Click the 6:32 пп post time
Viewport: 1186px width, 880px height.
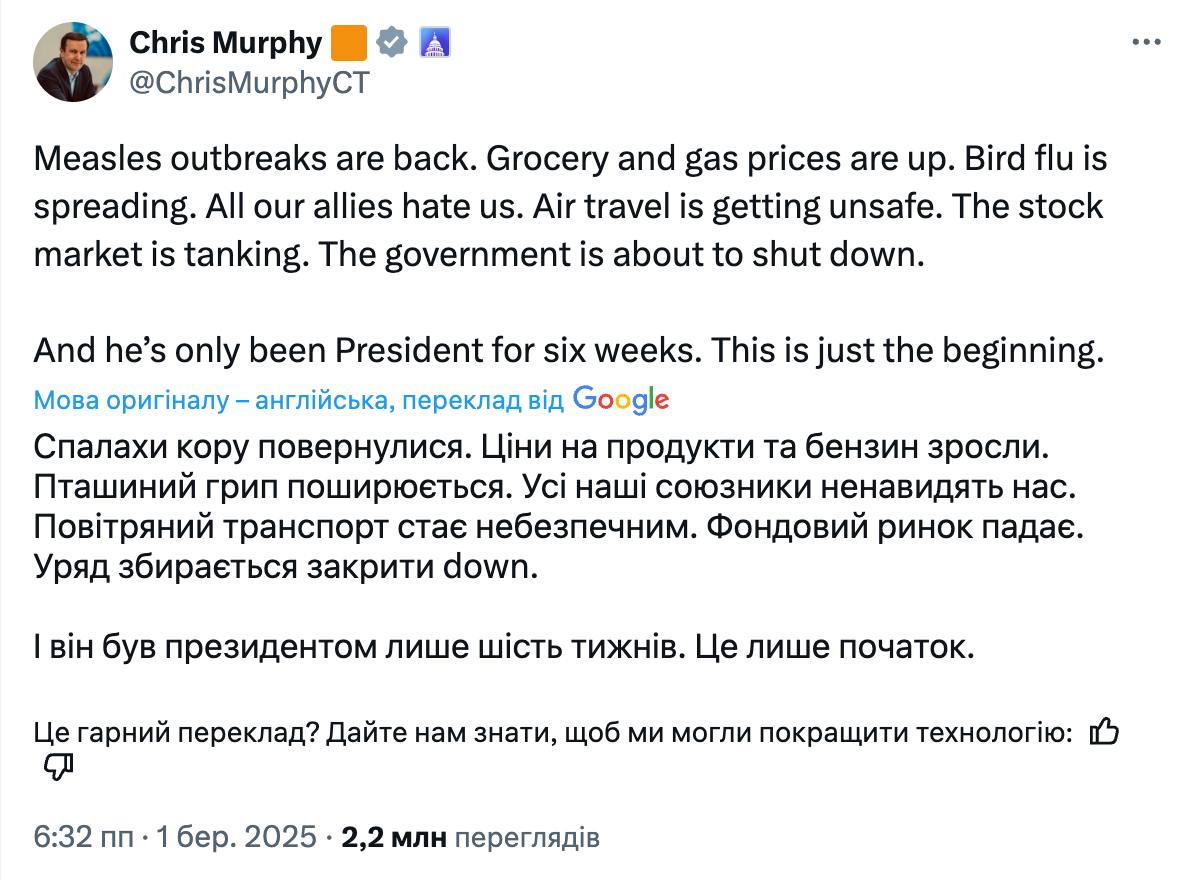82,837
